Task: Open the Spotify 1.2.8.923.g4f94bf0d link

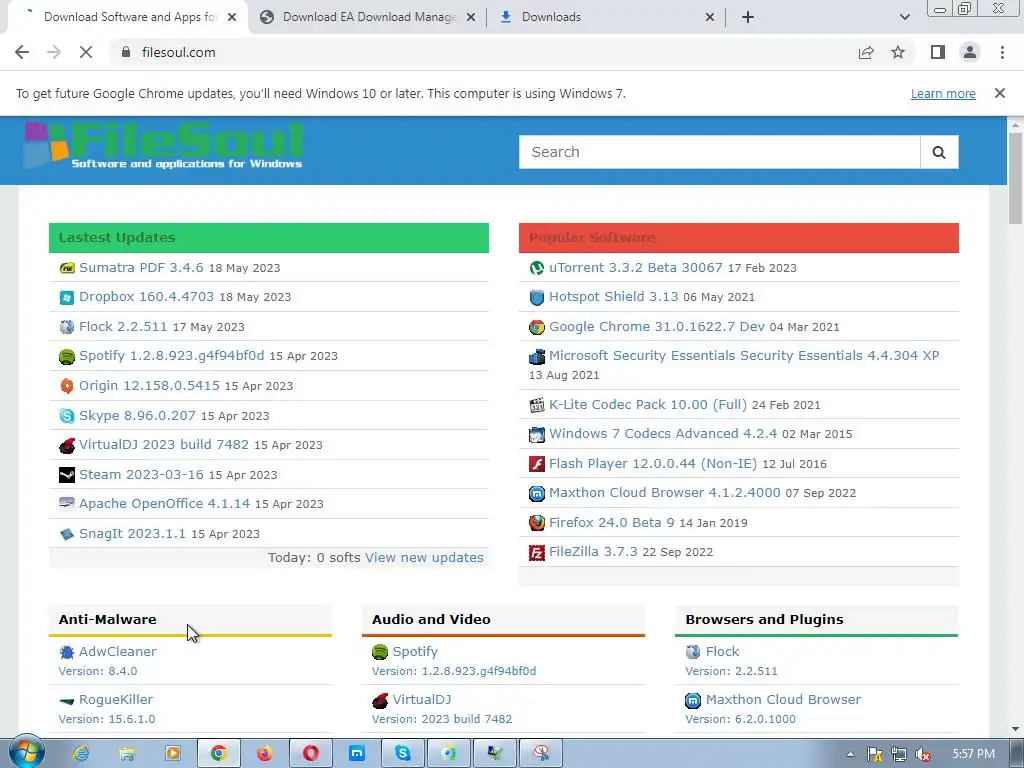Action: point(172,356)
